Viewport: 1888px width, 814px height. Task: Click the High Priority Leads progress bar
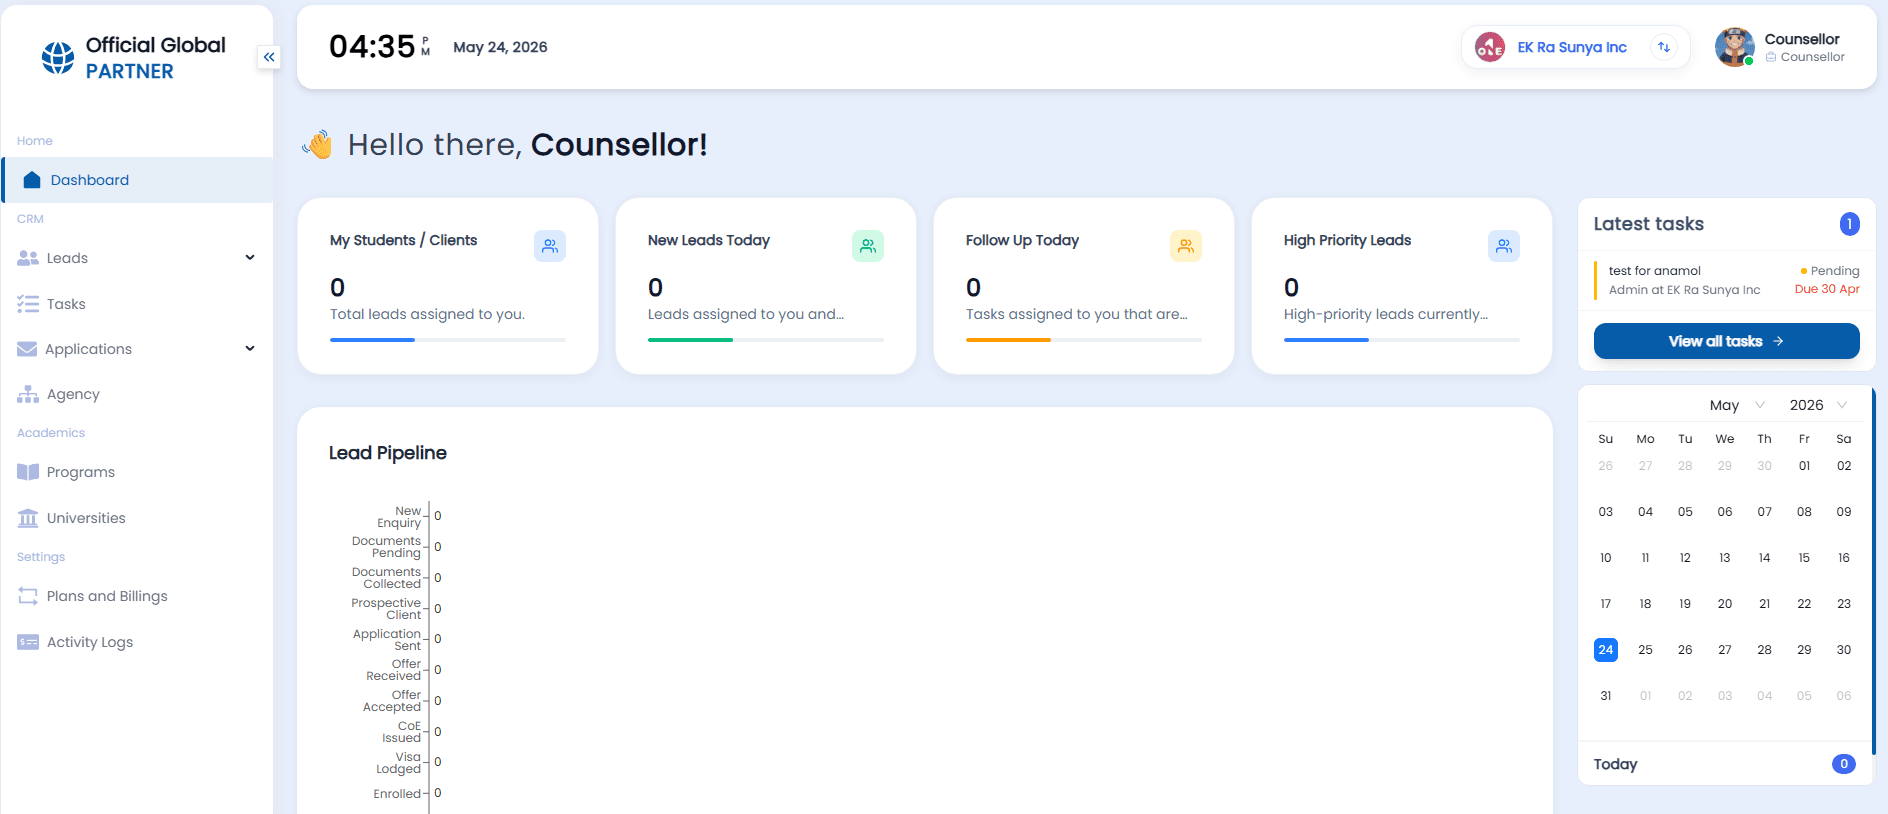[x=1402, y=340]
